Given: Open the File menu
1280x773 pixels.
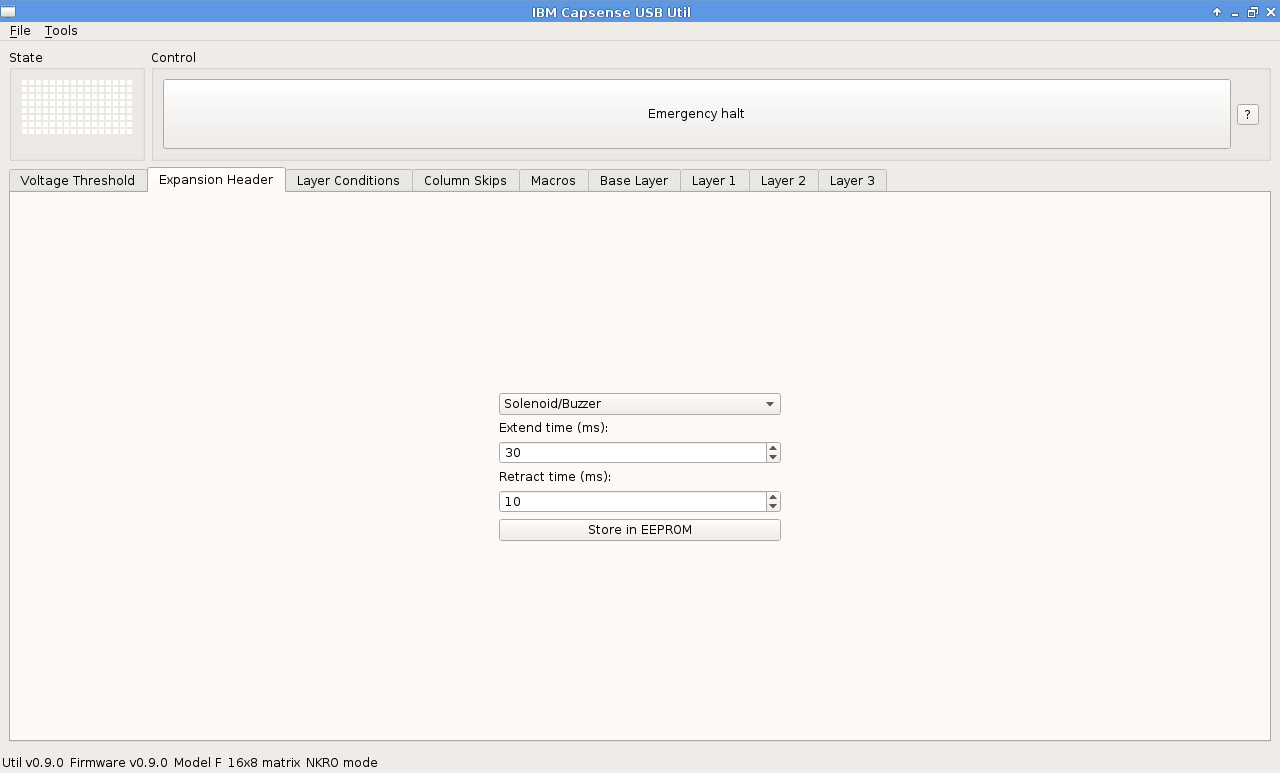Looking at the screenshot, I should (x=20, y=31).
